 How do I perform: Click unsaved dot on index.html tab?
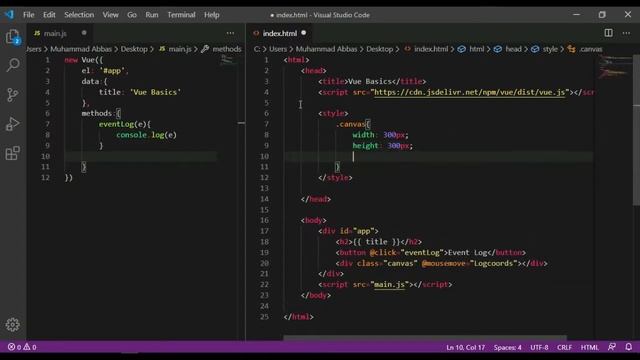pyautogui.click(x=304, y=33)
